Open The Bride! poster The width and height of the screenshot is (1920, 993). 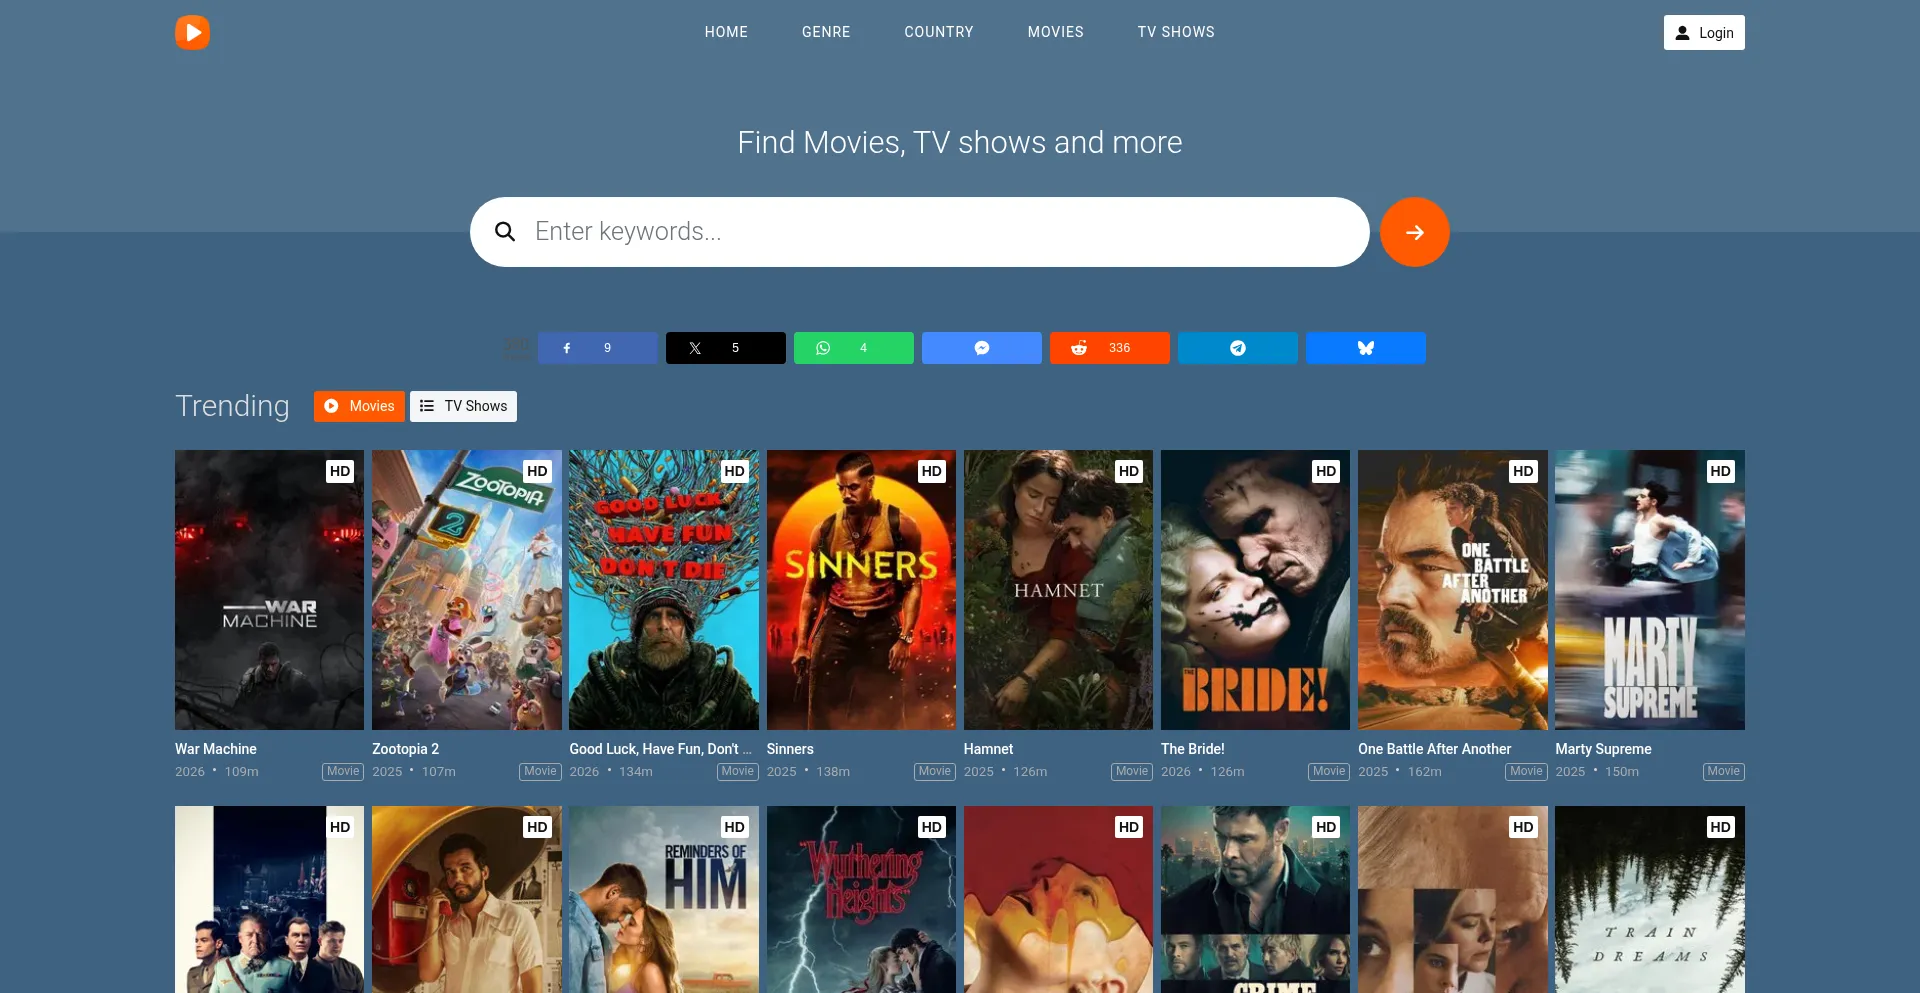click(x=1255, y=590)
